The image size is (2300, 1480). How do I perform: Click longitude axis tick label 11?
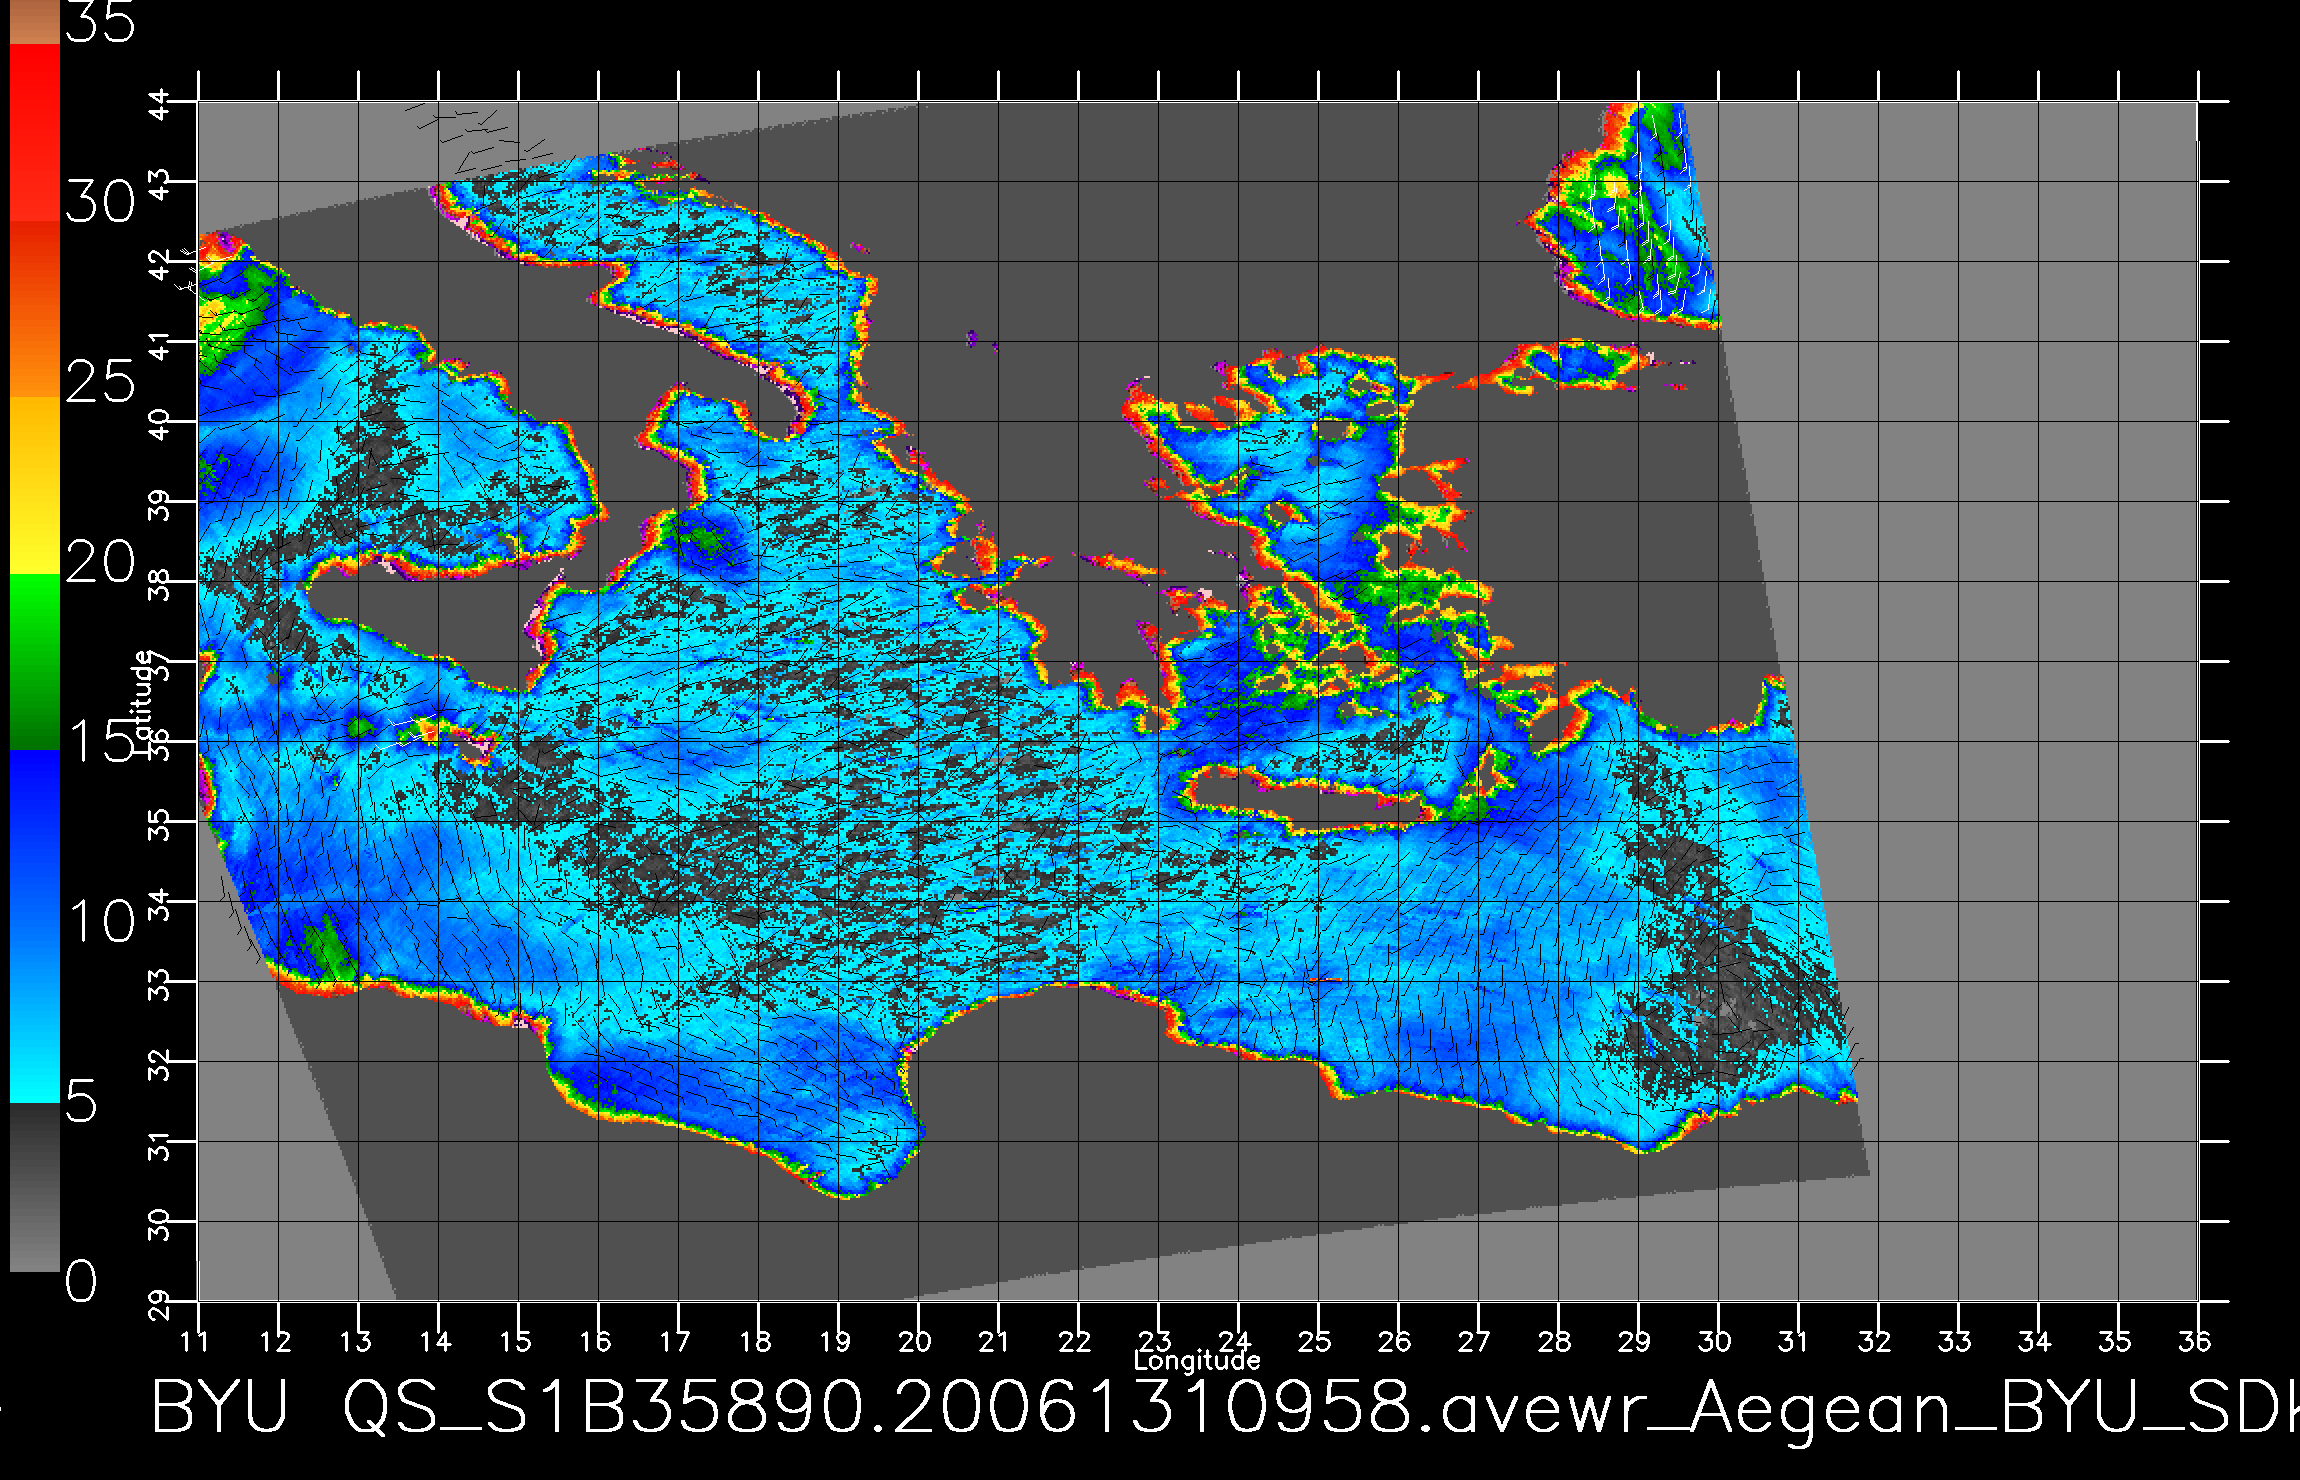[196, 1341]
